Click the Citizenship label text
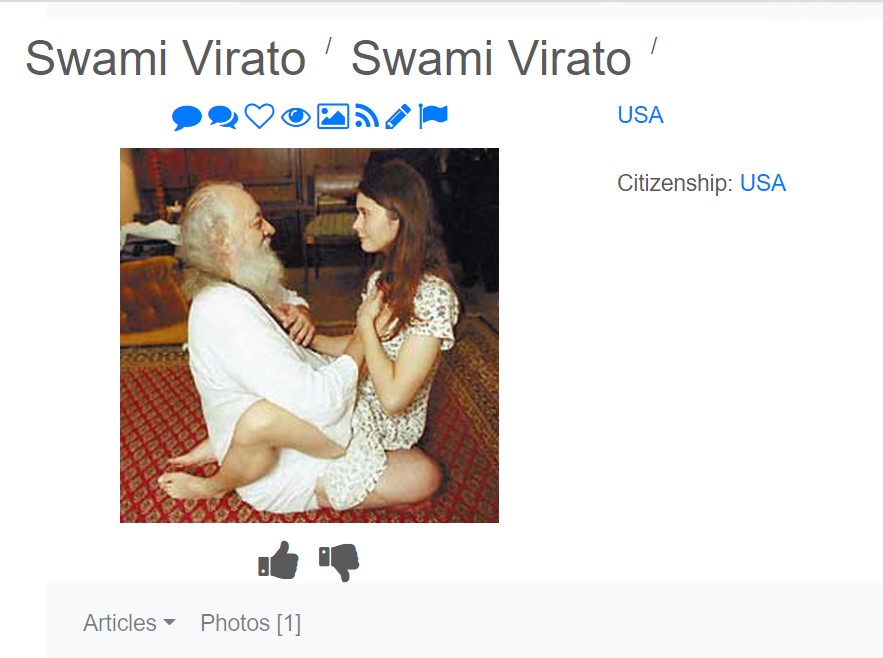This screenshot has width=883, height=658. click(x=675, y=183)
